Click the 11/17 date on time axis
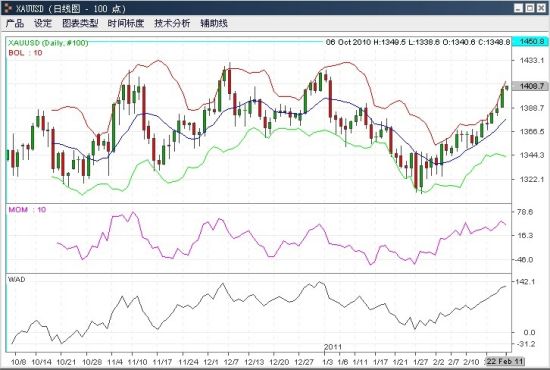This screenshot has height=370, width=550. pyautogui.click(x=162, y=362)
